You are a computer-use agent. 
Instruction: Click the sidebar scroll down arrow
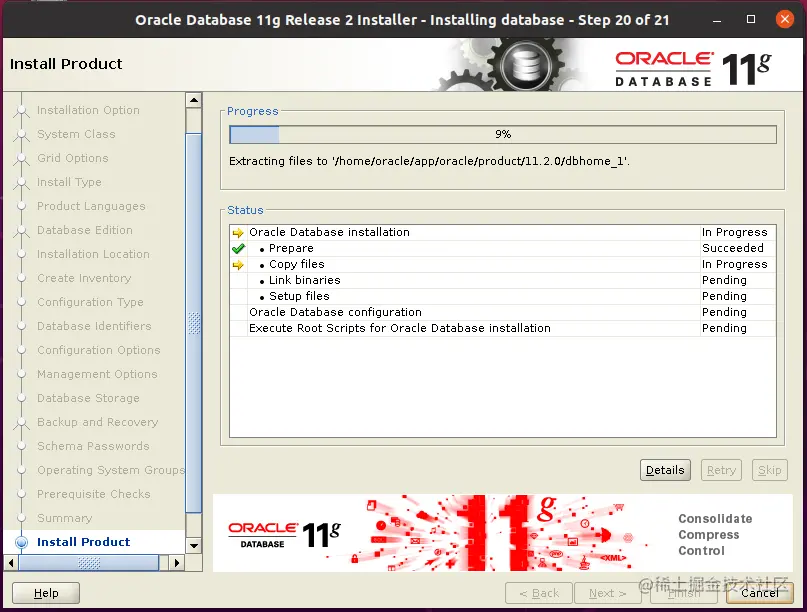pos(194,545)
